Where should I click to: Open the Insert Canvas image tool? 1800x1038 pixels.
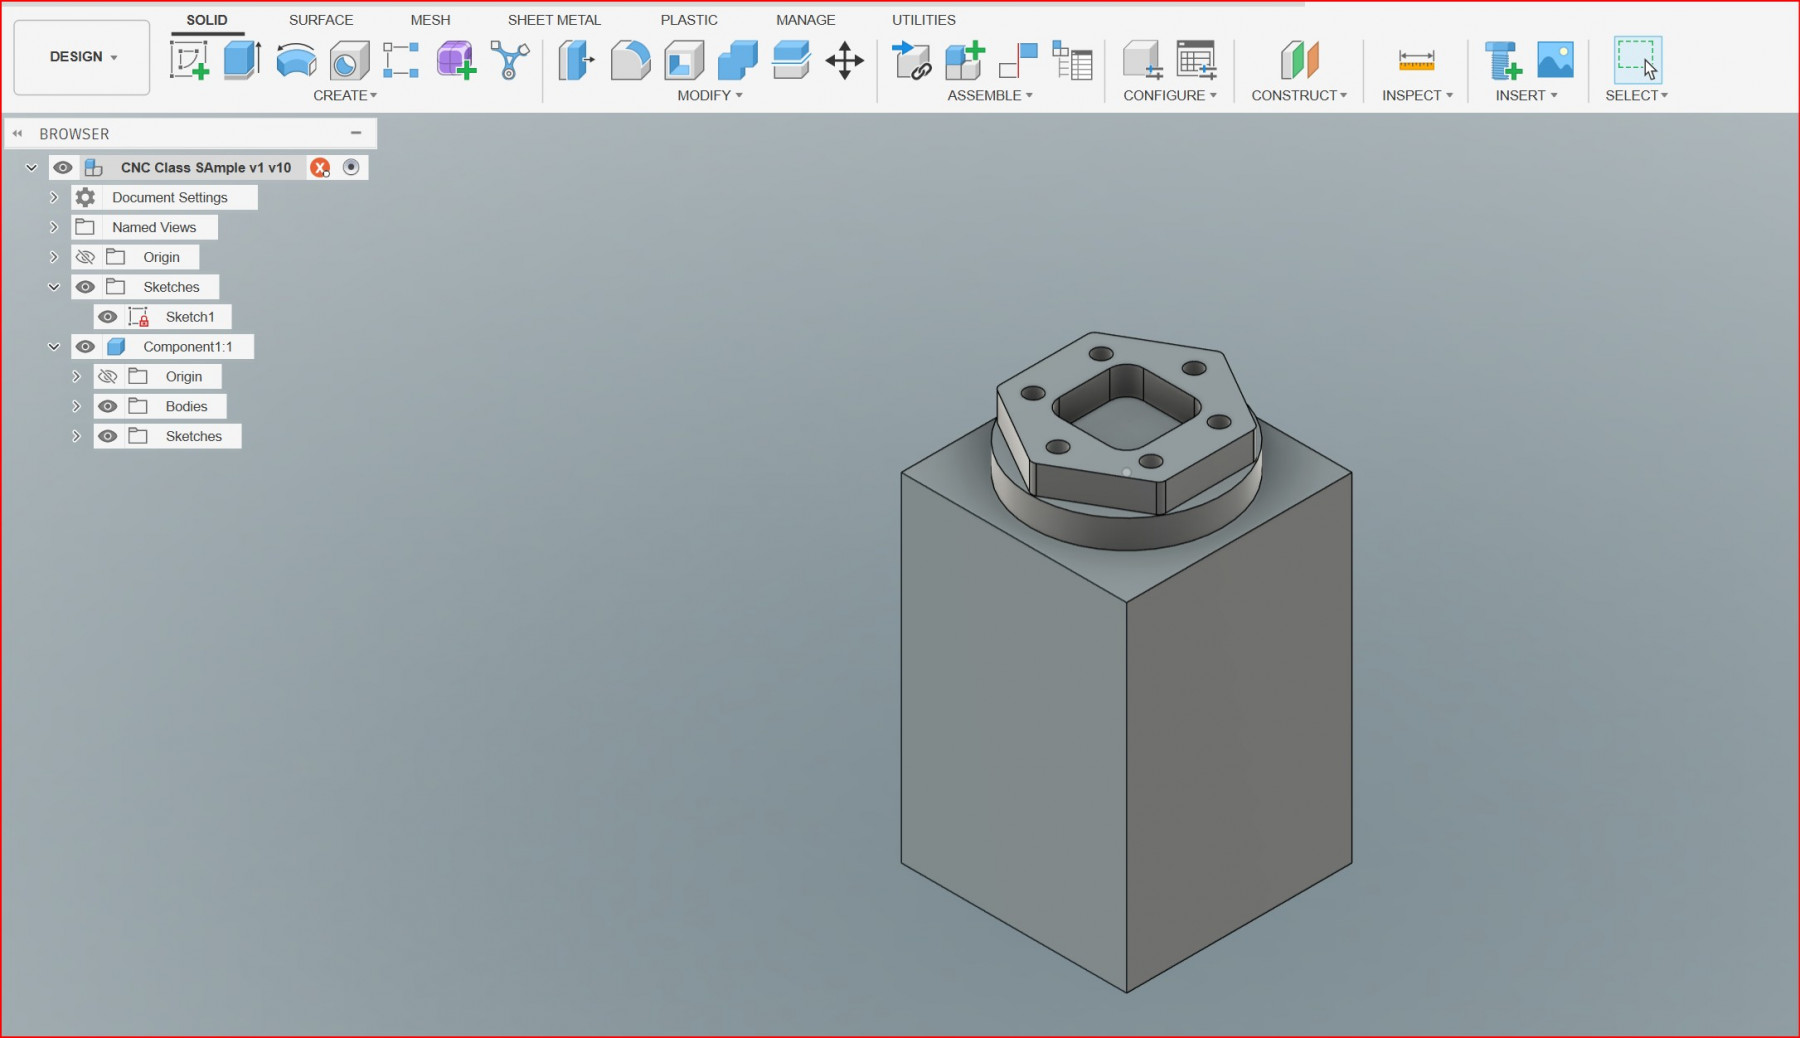click(1555, 60)
